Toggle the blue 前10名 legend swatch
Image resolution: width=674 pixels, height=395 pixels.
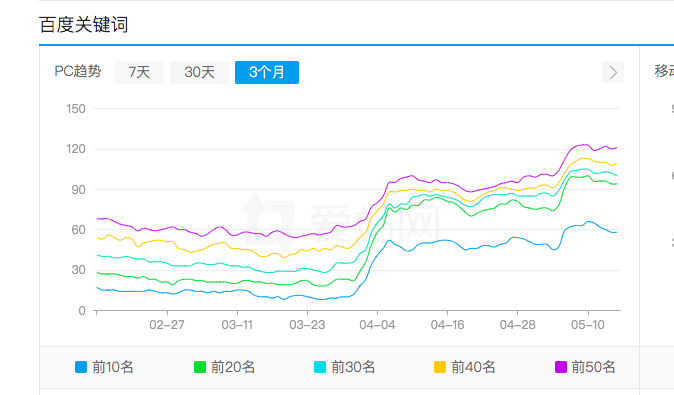81,367
